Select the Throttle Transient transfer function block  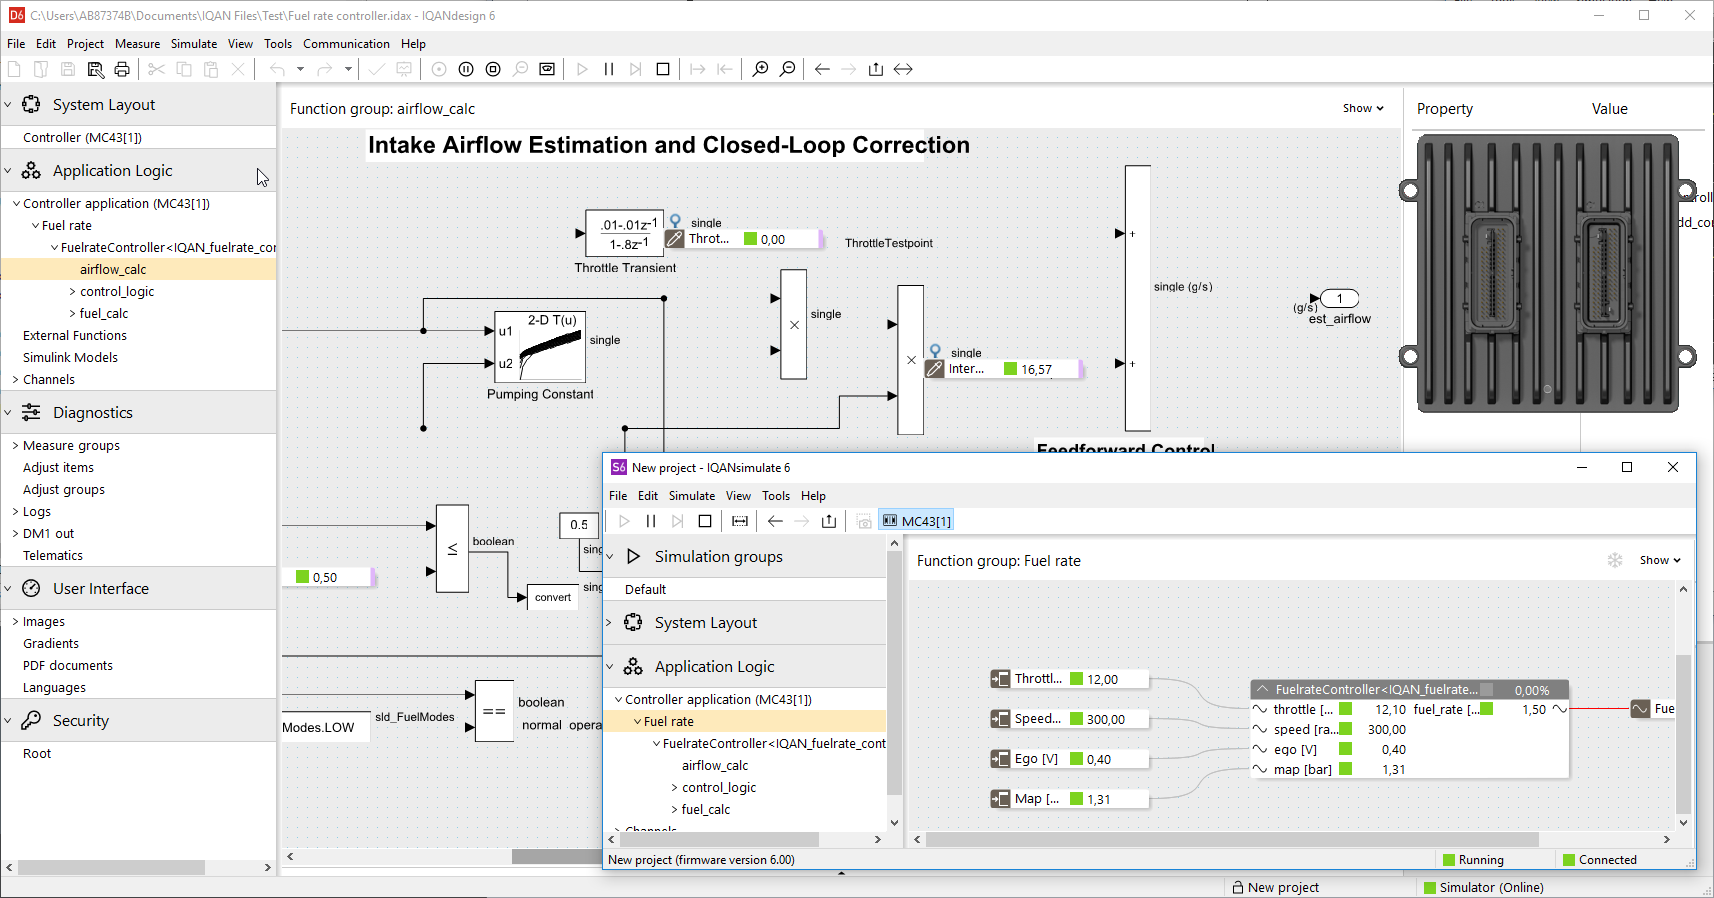point(625,233)
